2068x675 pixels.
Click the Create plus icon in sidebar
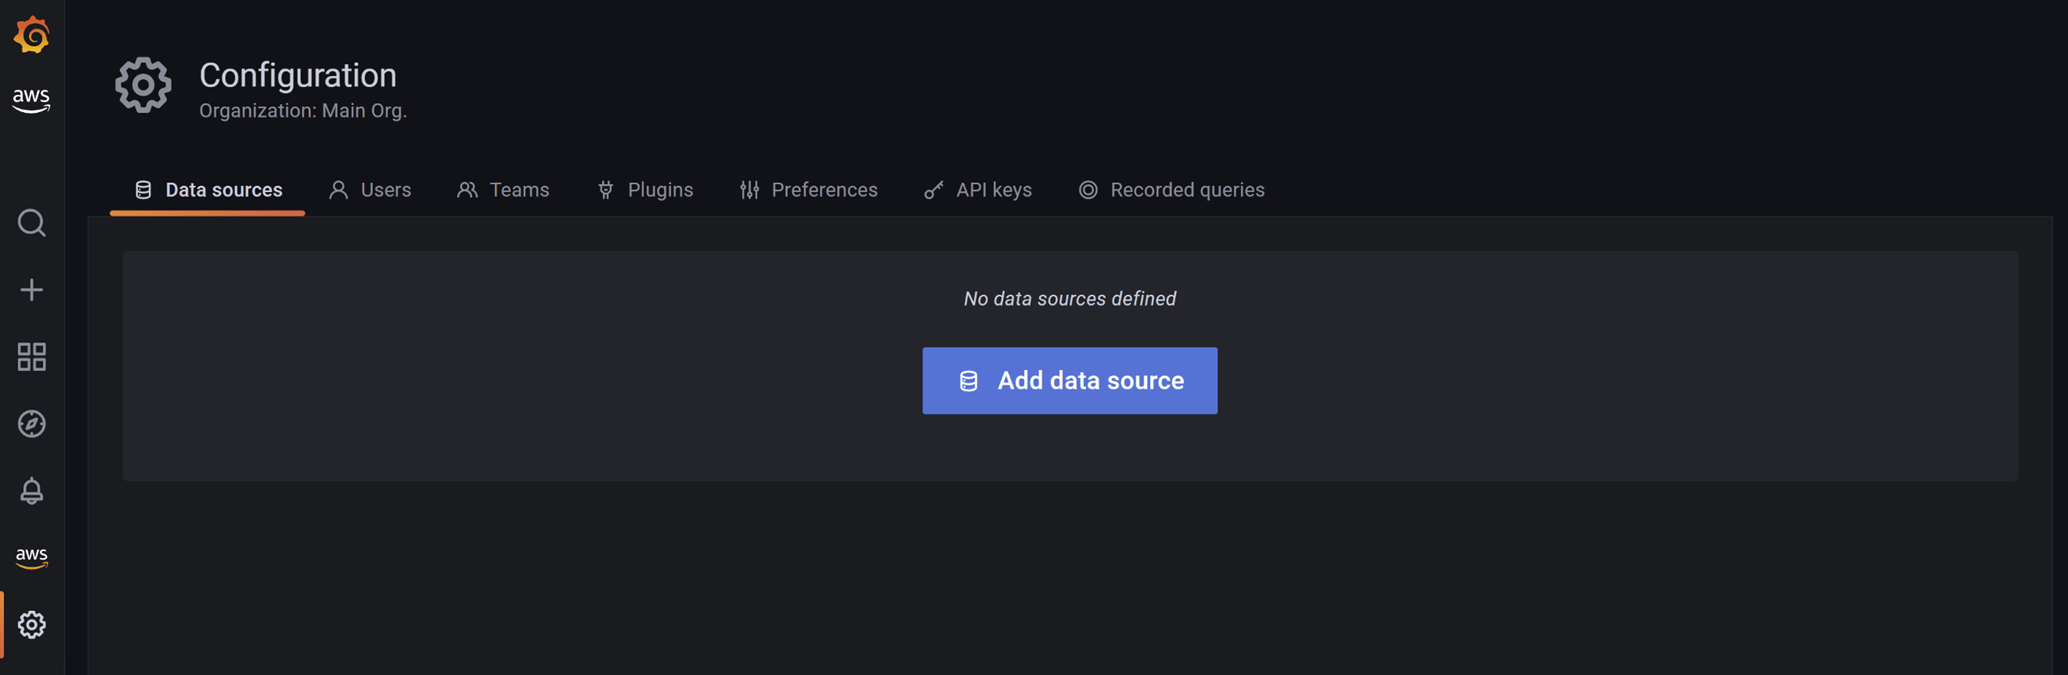tap(32, 290)
